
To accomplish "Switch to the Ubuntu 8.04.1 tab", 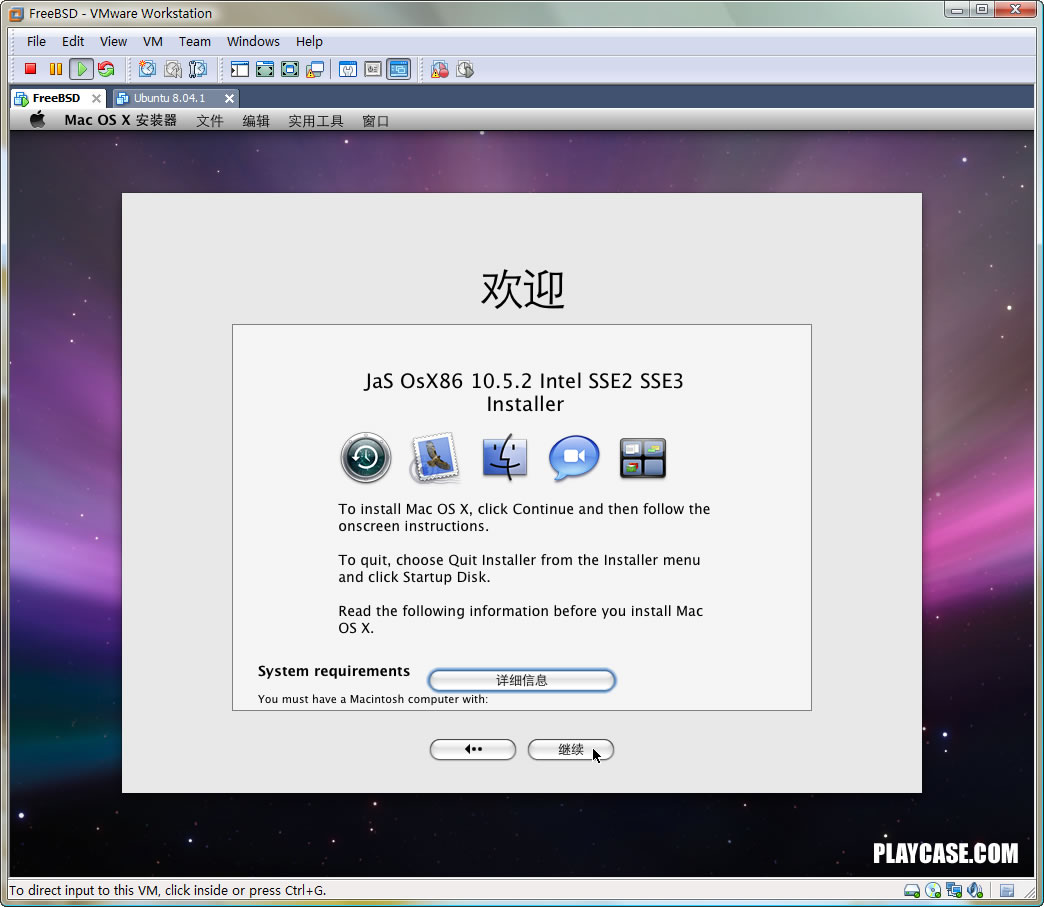I will pyautogui.click(x=169, y=98).
